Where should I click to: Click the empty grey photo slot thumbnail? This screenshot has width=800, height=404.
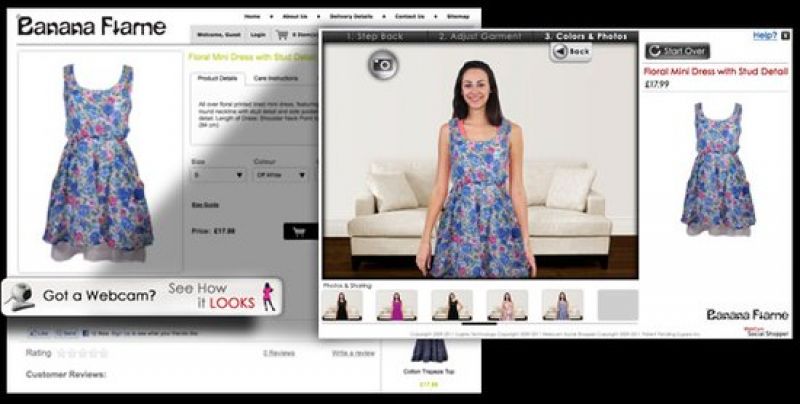pos(618,305)
